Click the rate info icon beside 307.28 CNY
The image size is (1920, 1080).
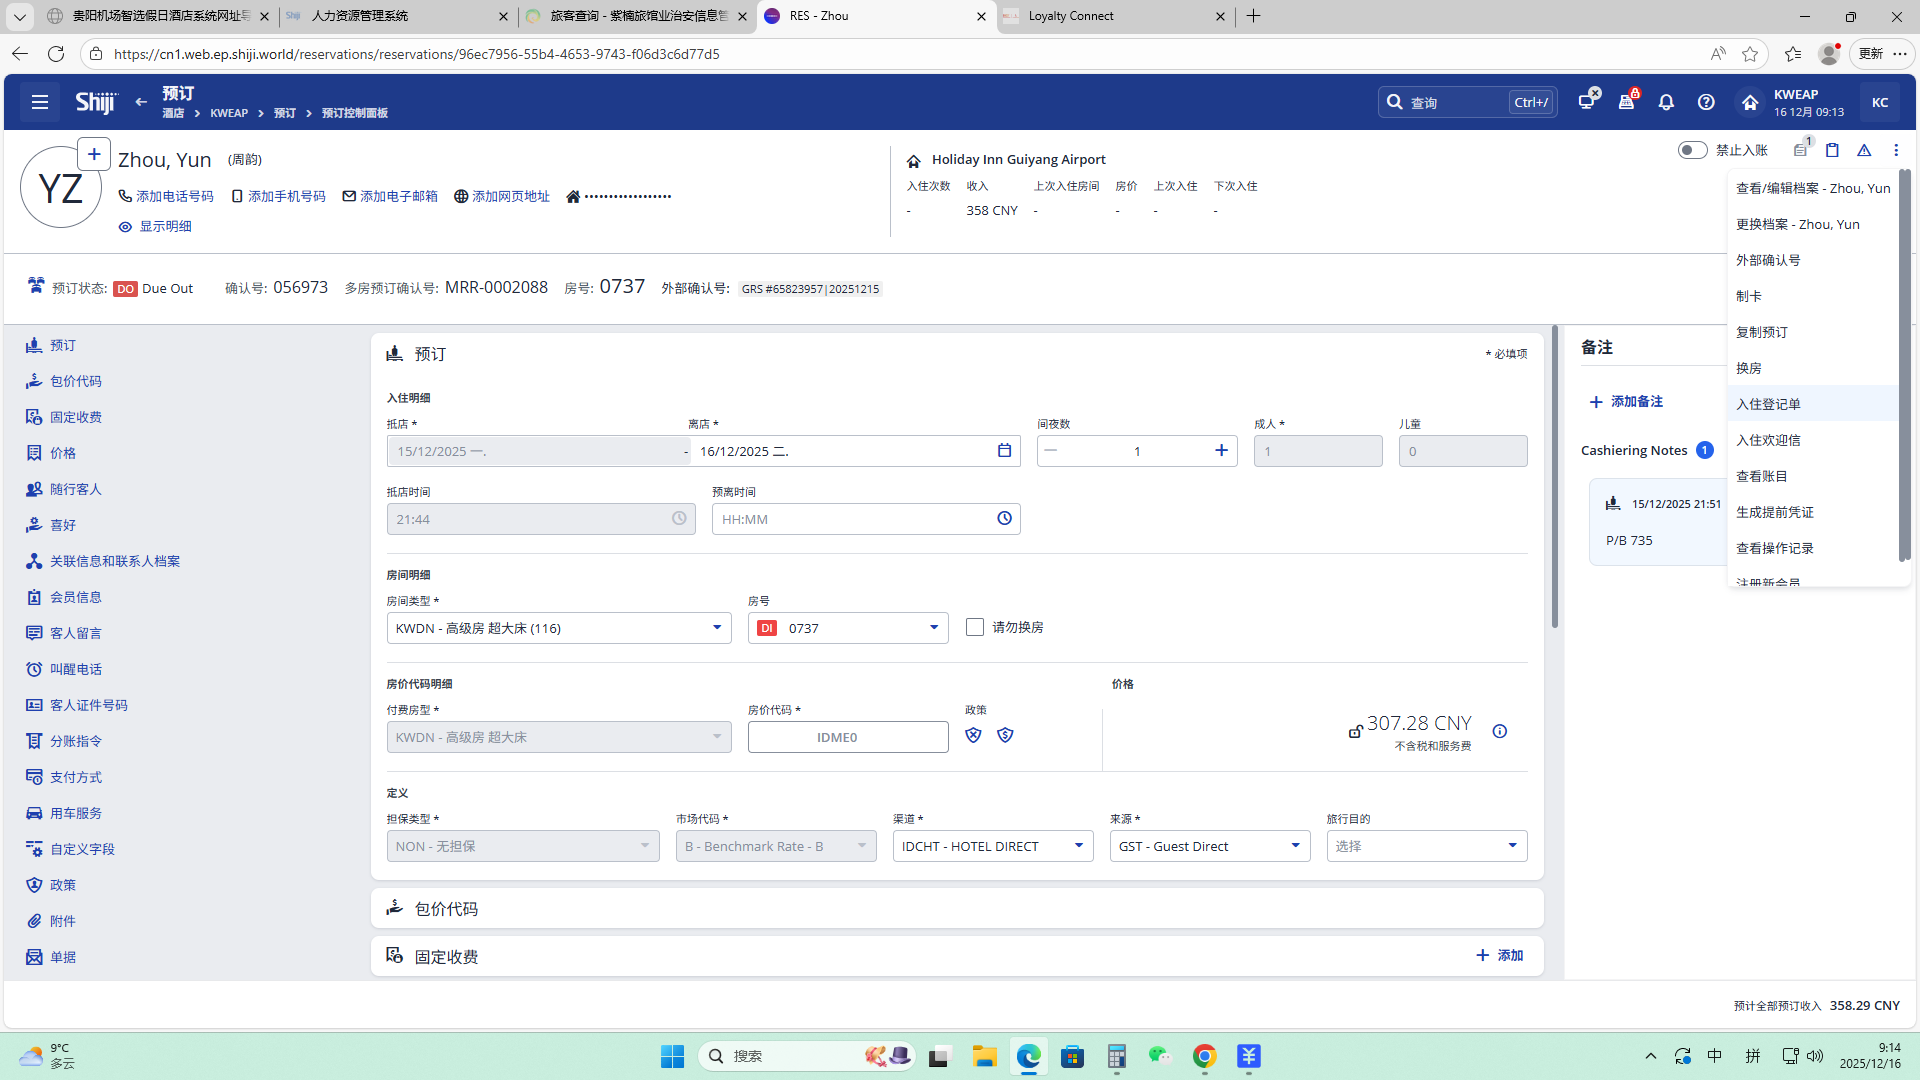[x=1499, y=731]
